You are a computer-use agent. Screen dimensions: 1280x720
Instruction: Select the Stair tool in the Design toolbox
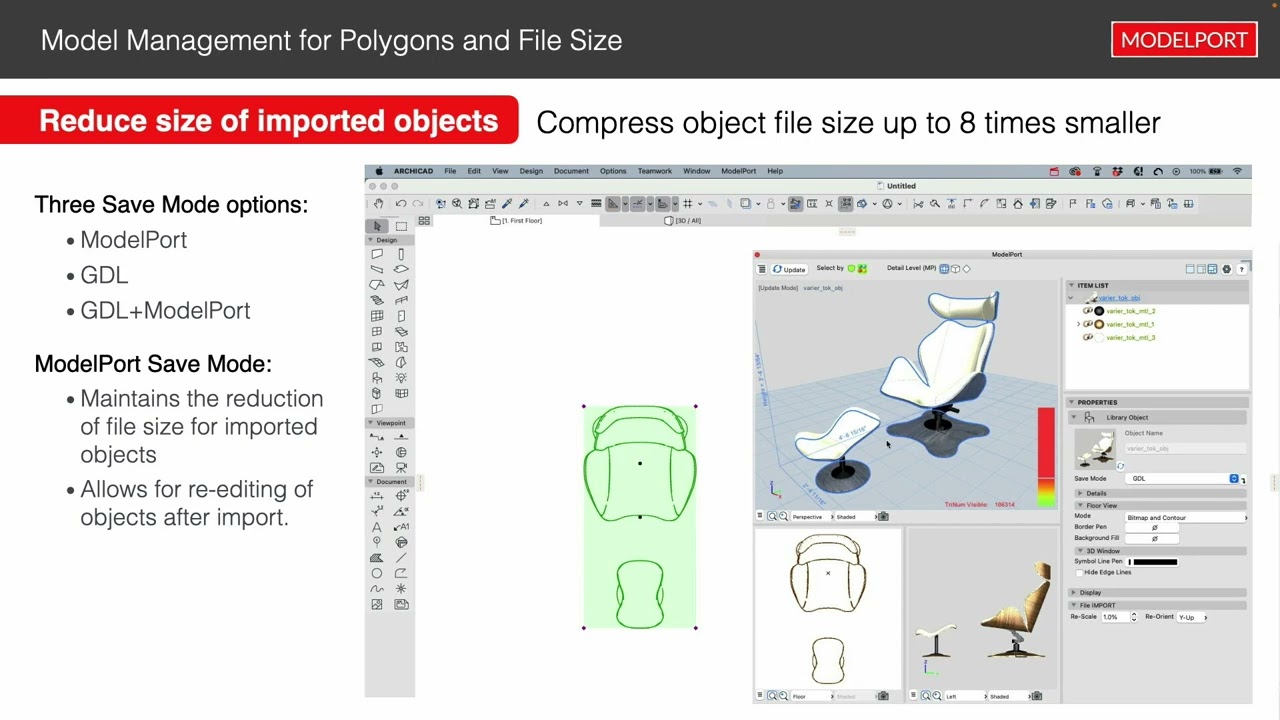377,300
